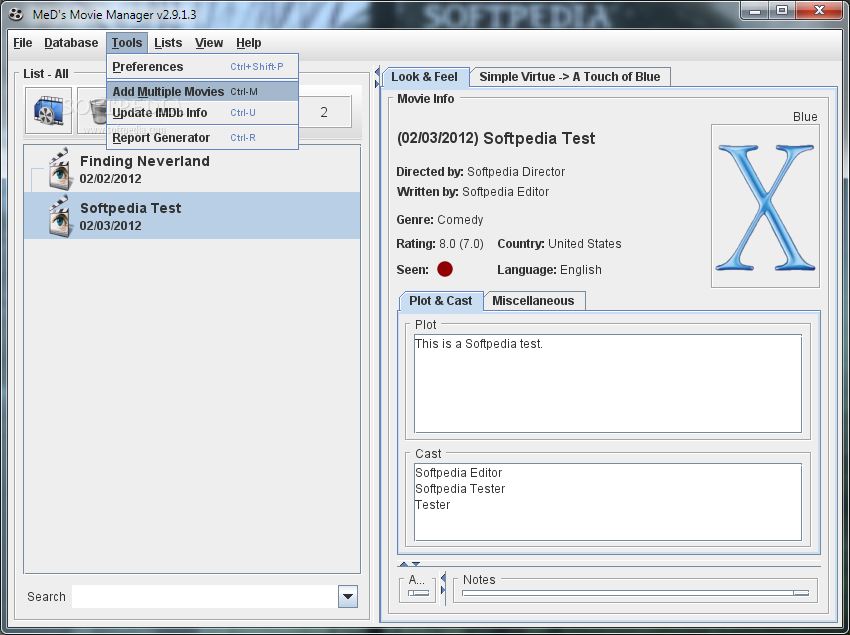Choose Update IMDb Info menu entry

pyautogui.click(x=202, y=113)
